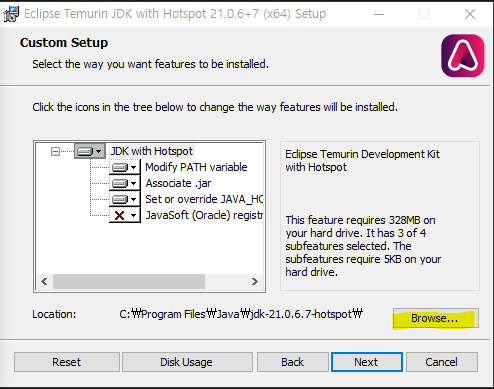Proceed with the Next button
The height and width of the screenshot is (389, 494).
[367, 362]
